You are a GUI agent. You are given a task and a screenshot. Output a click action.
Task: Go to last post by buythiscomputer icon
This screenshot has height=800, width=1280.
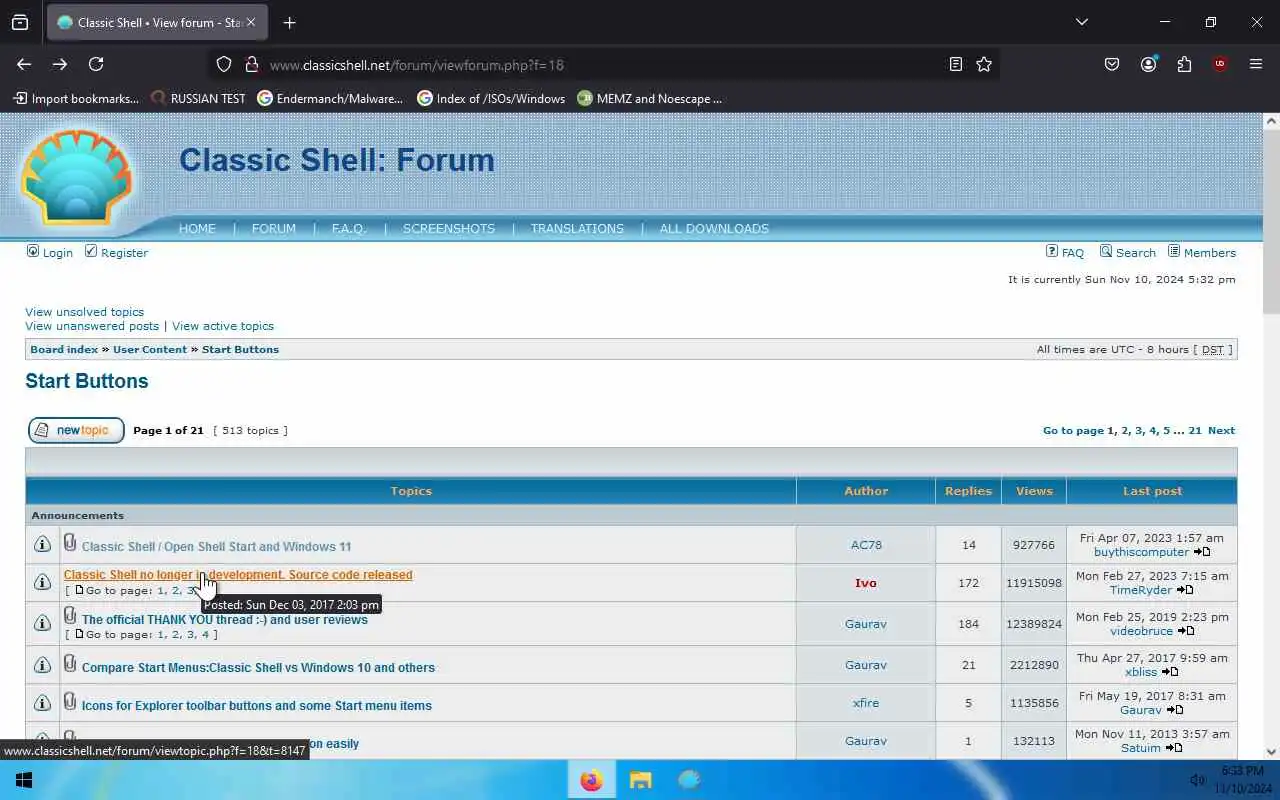tap(1202, 552)
